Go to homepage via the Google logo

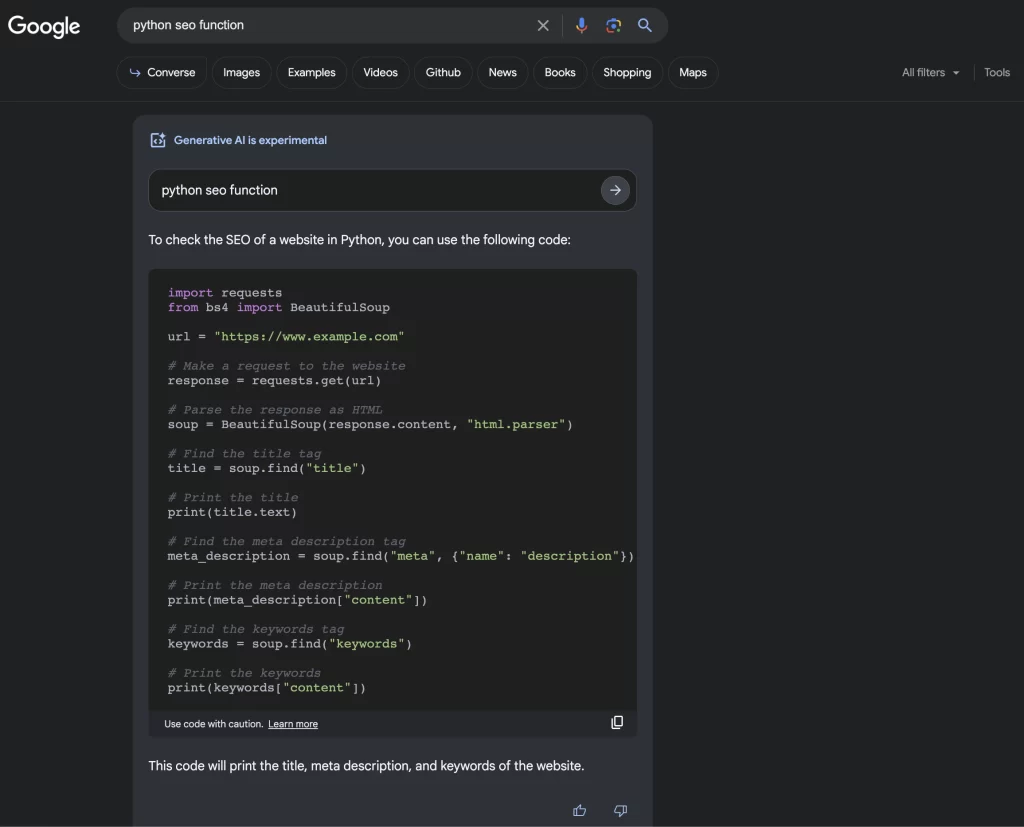(x=44, y=26)
